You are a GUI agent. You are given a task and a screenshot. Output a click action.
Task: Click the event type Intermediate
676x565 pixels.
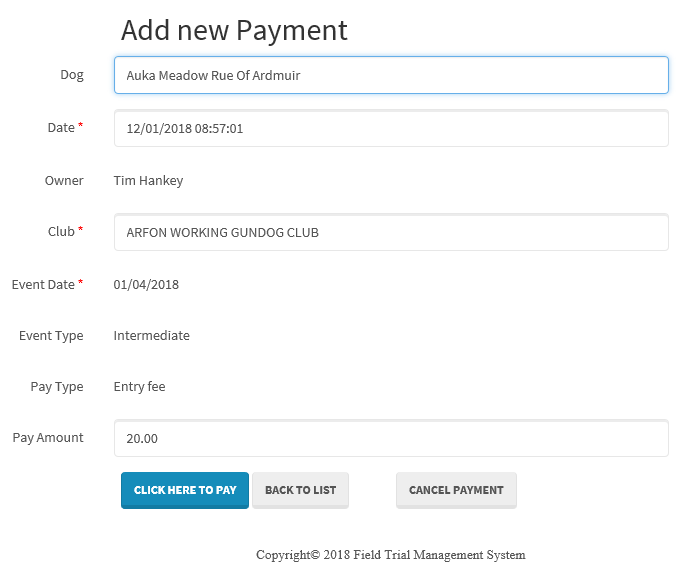point(151,335)
